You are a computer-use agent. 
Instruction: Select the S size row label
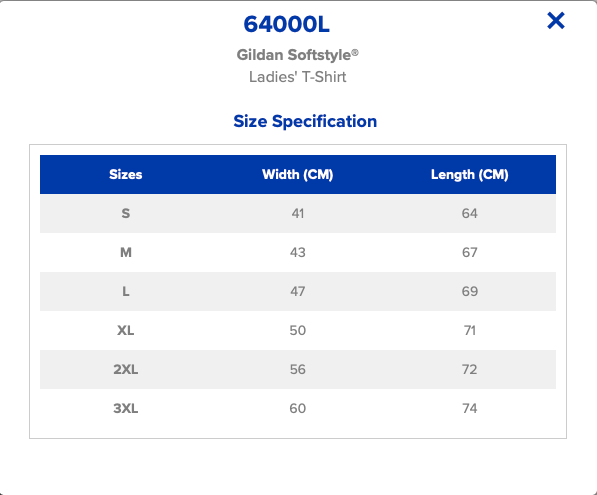click(126, 213)
